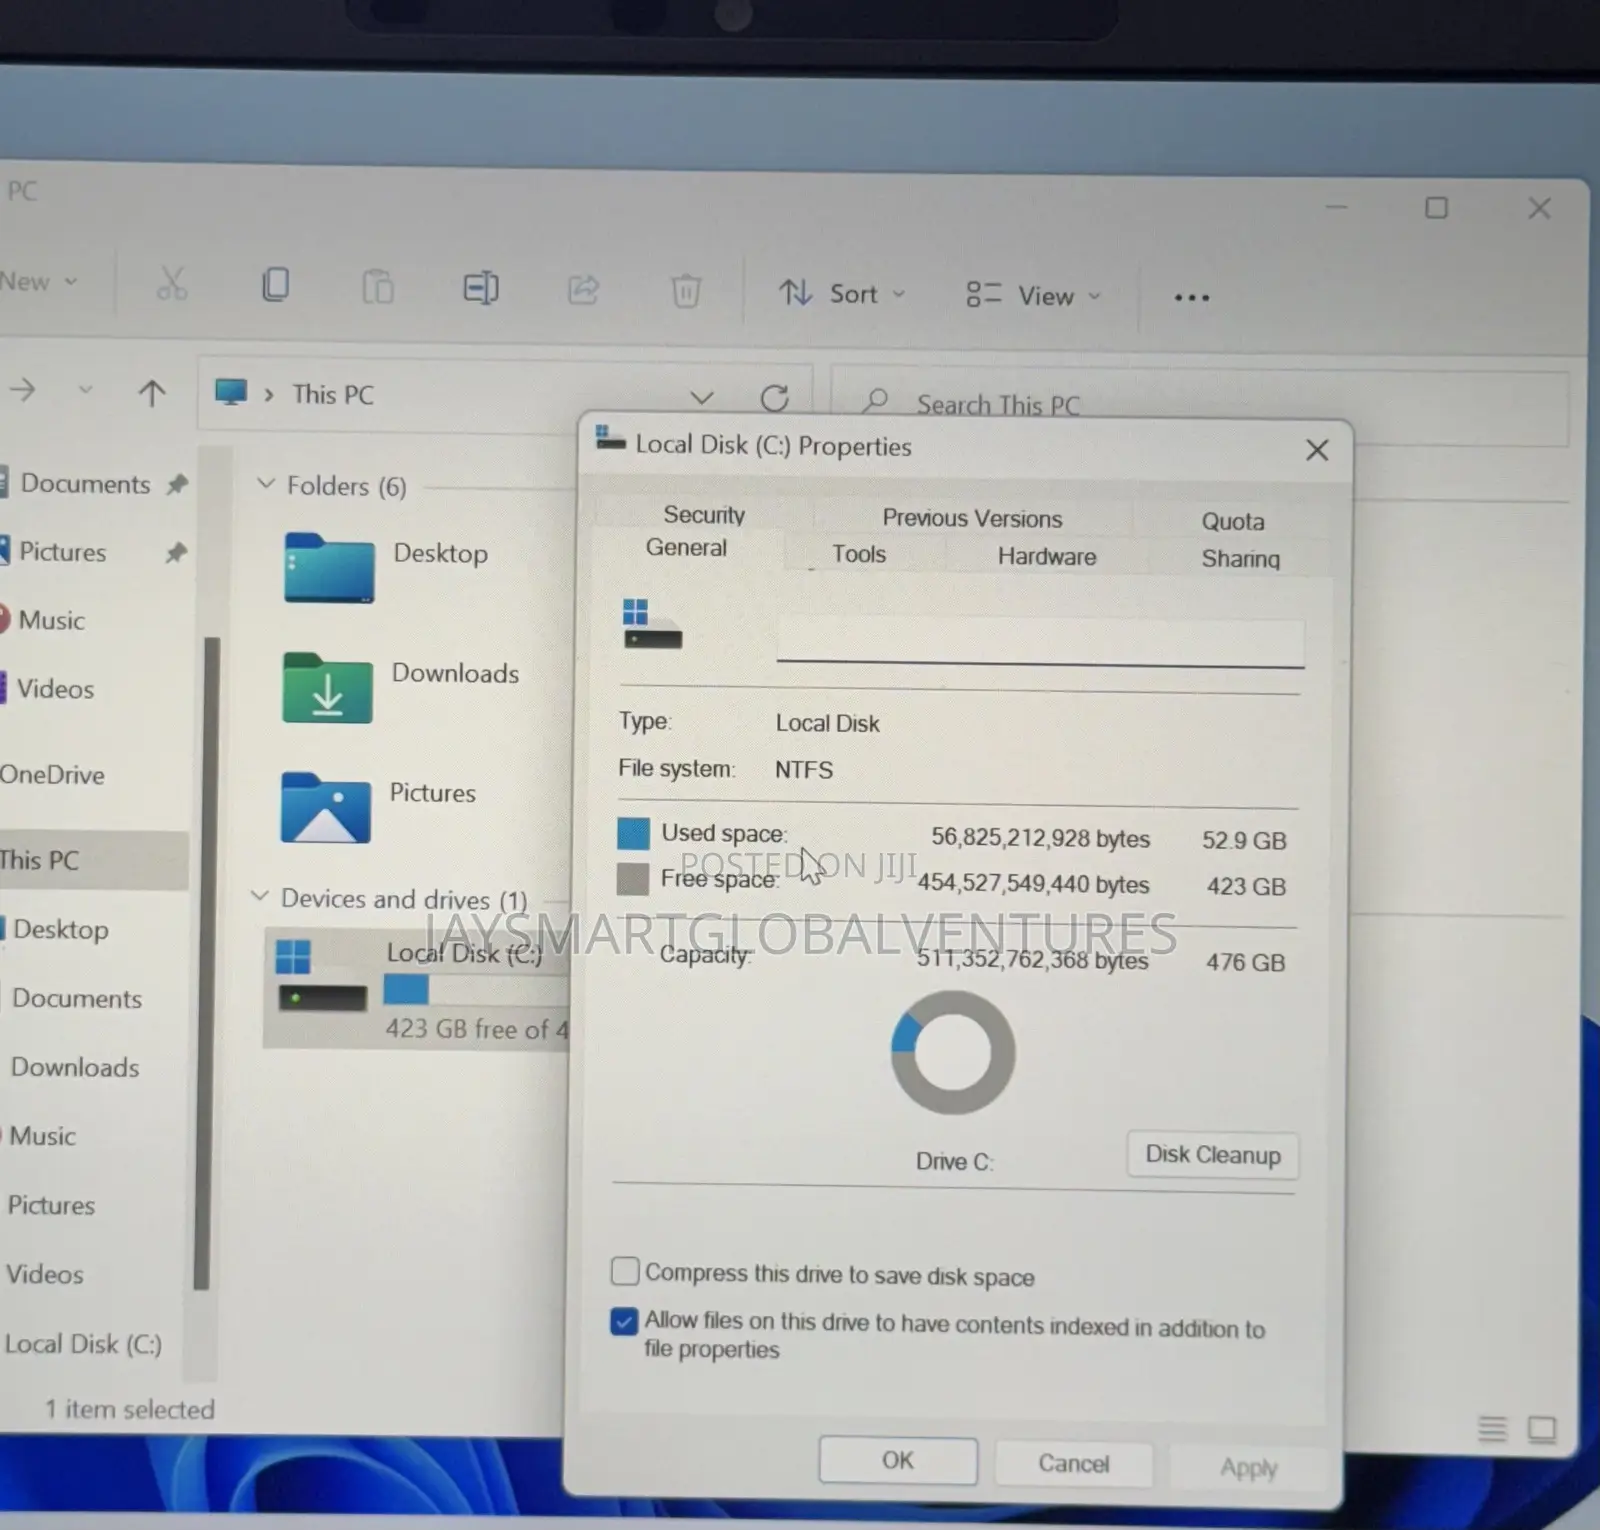The width and height of the screenshot is (1600, 1530).
Task: Open the Sharing tab
Action: pos(1240,558)
